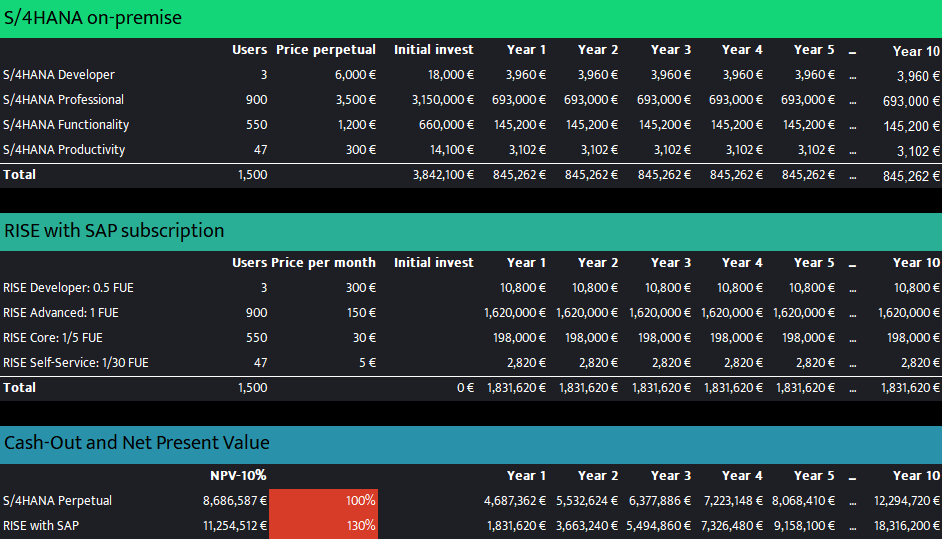Click the '3,500 €' perpetual price cell
942x539 pixels.
point(356,100)
